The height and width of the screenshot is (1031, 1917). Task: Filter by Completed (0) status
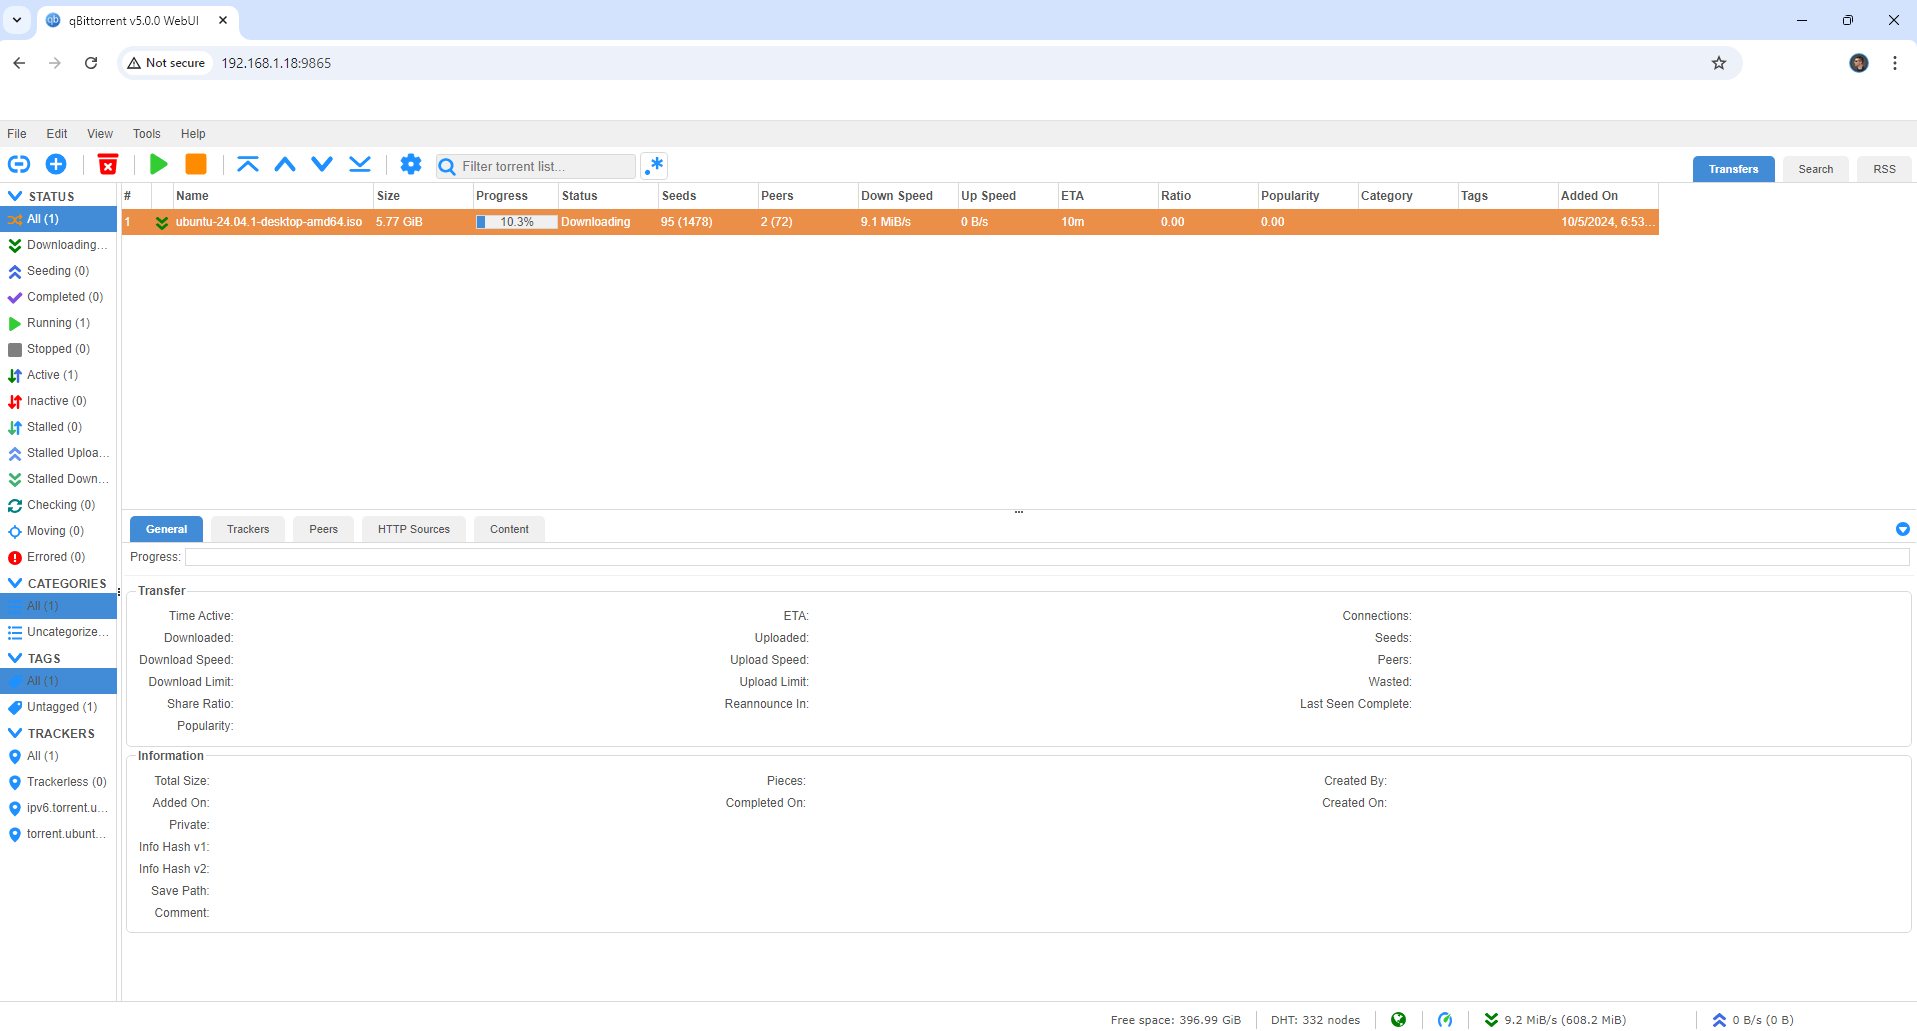click(58, 297)
